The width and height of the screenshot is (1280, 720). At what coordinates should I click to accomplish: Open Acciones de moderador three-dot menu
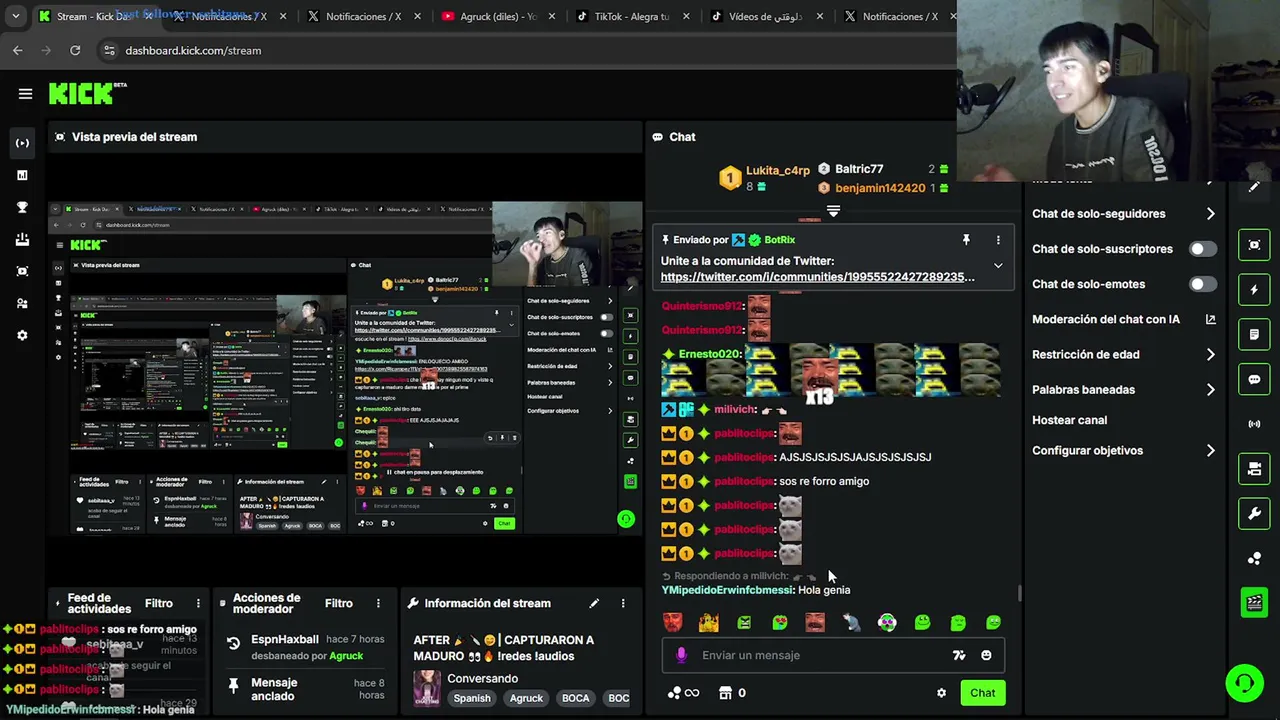378,603
